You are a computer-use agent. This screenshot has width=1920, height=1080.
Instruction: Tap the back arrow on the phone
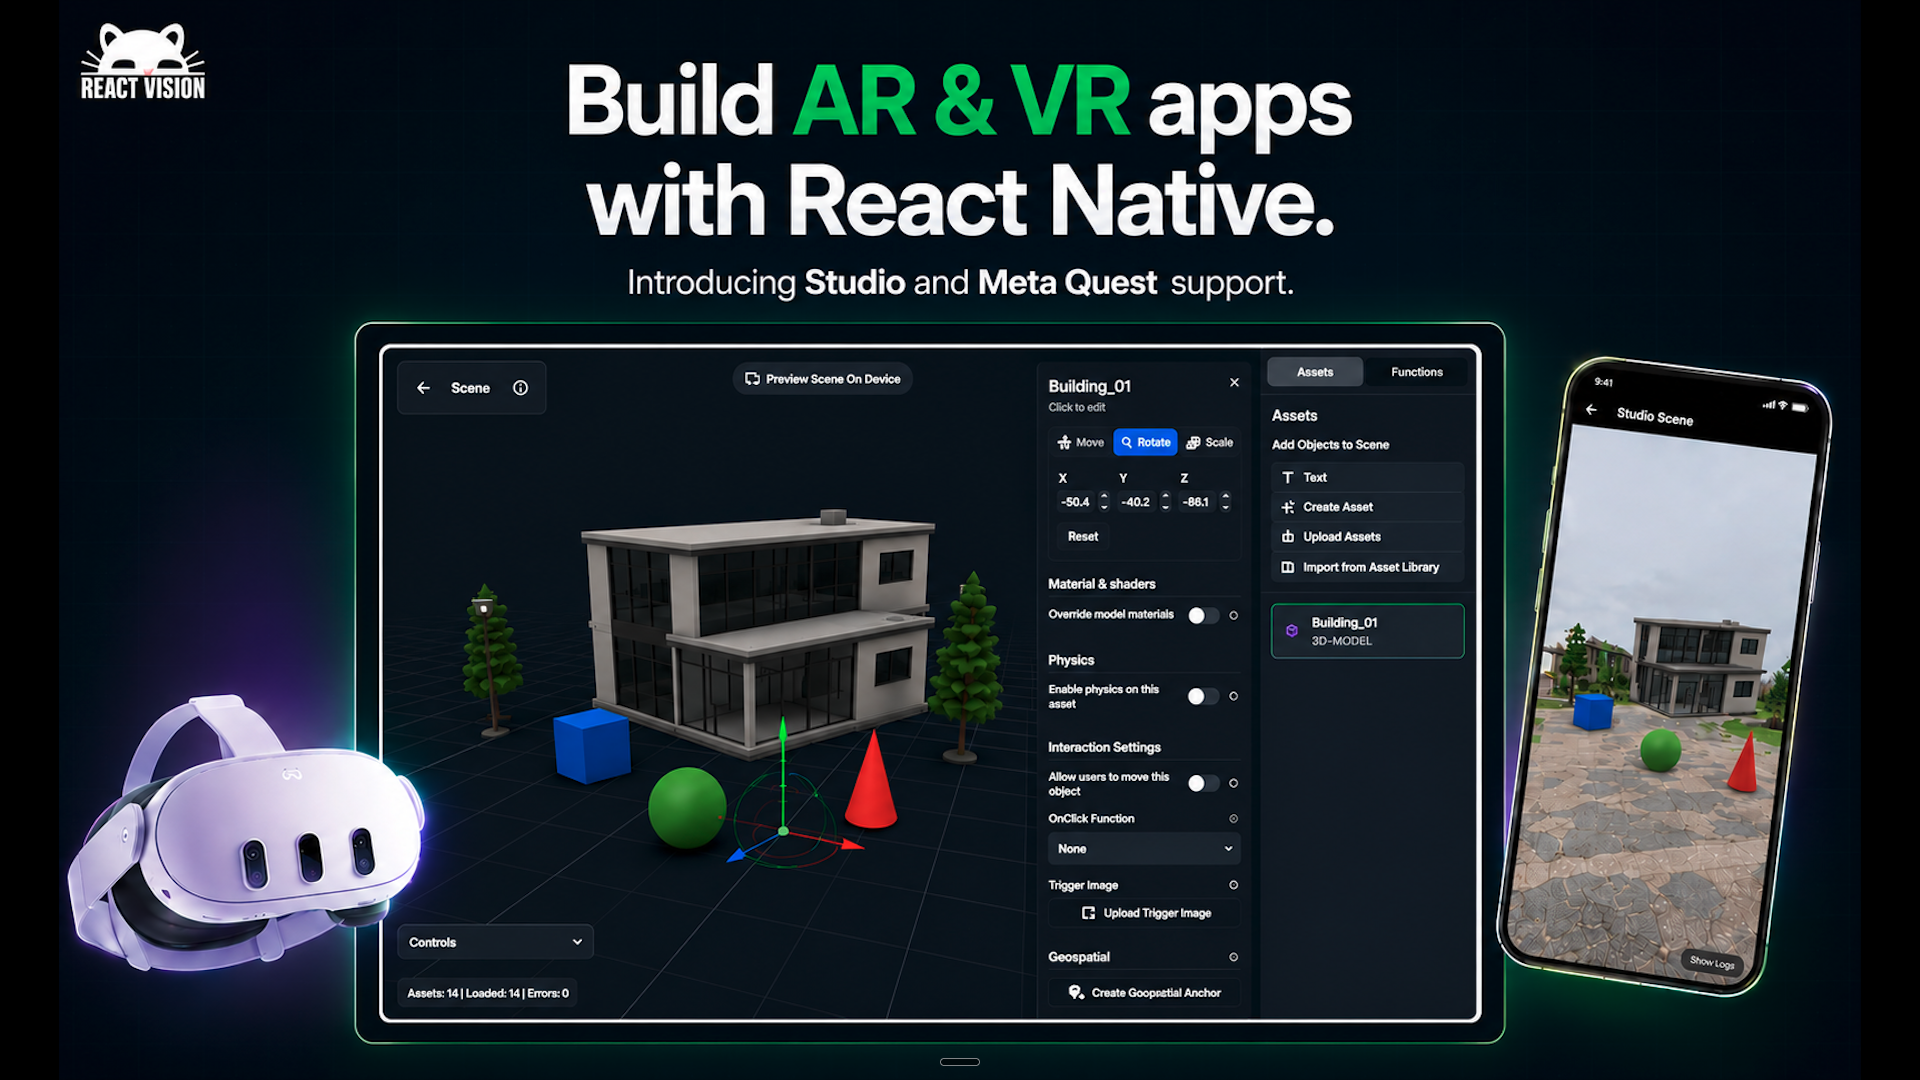point(1591,409)
